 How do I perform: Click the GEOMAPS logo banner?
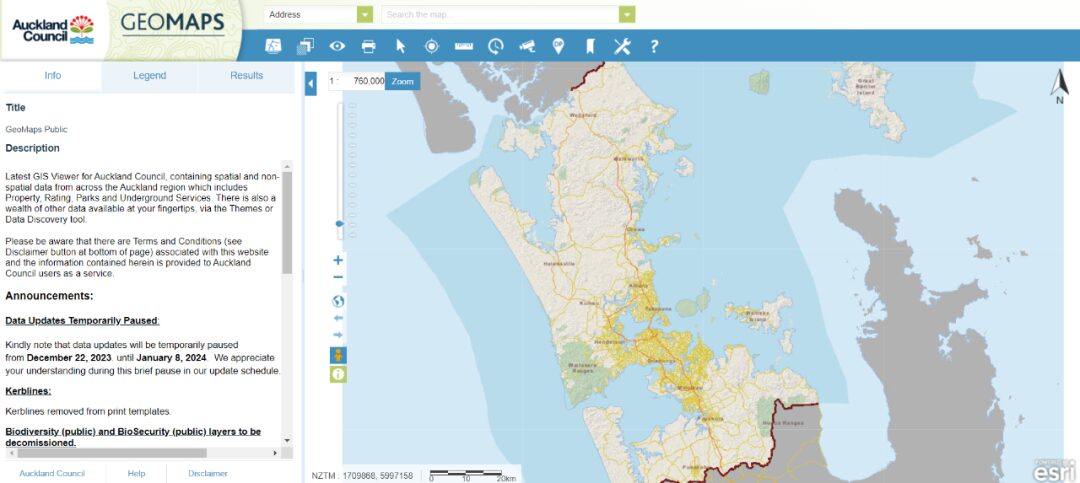(x=172, y=24)
